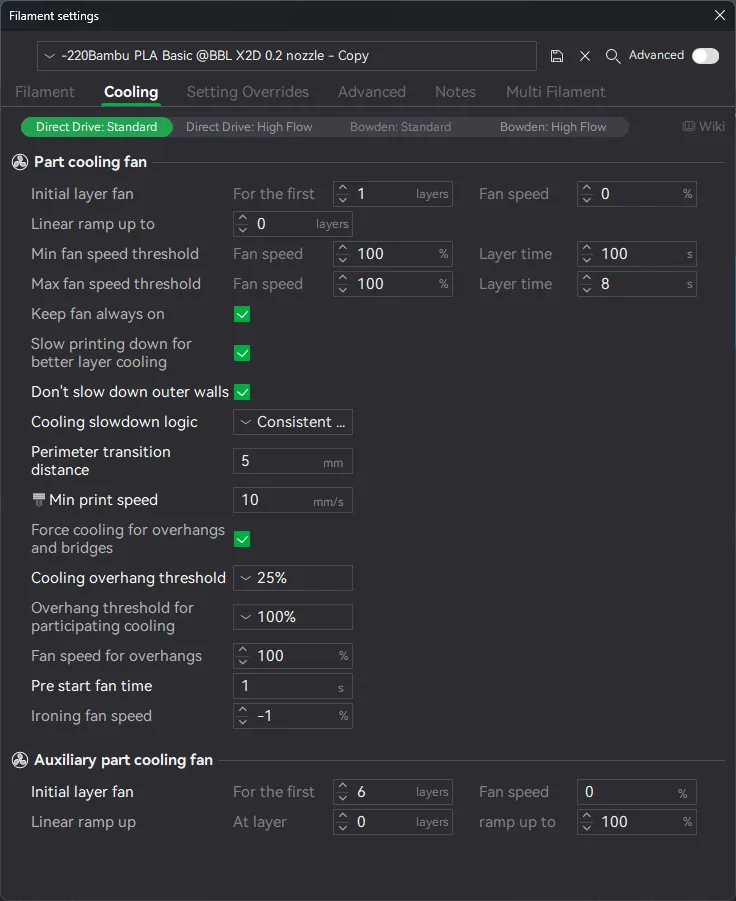Image resolution: width=736 pixels, height=901 pixels.
Task: Open the Multi Filament tab
Action: [x=556, y=92]
